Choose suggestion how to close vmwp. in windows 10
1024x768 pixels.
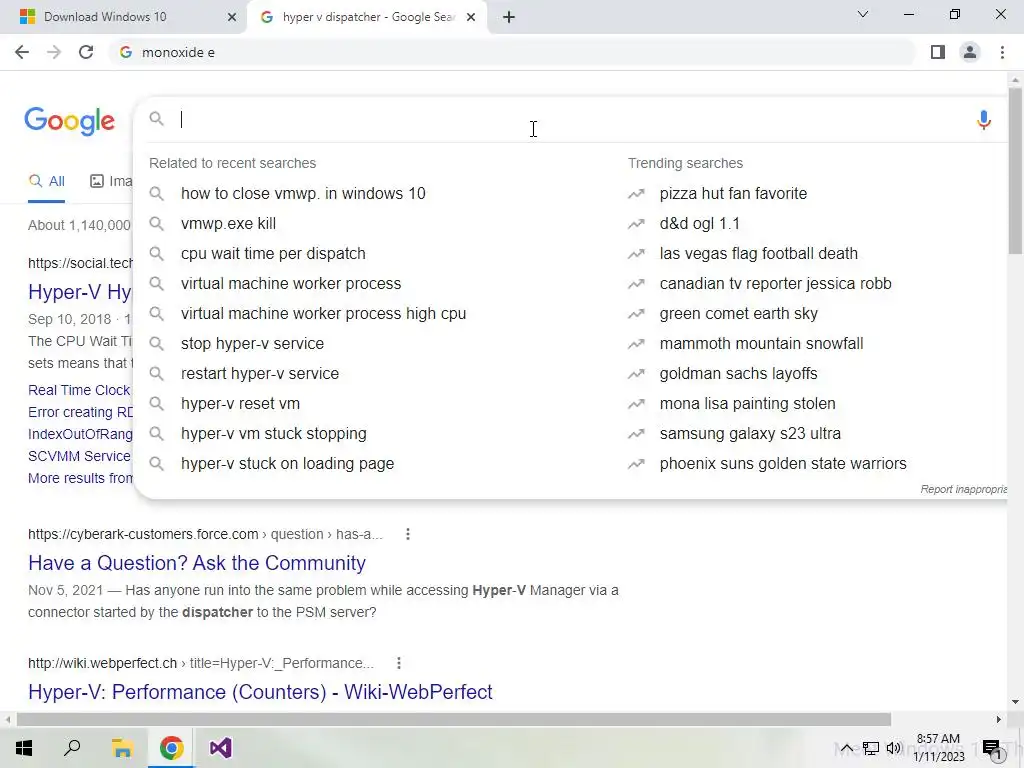[x=303, y=193]
